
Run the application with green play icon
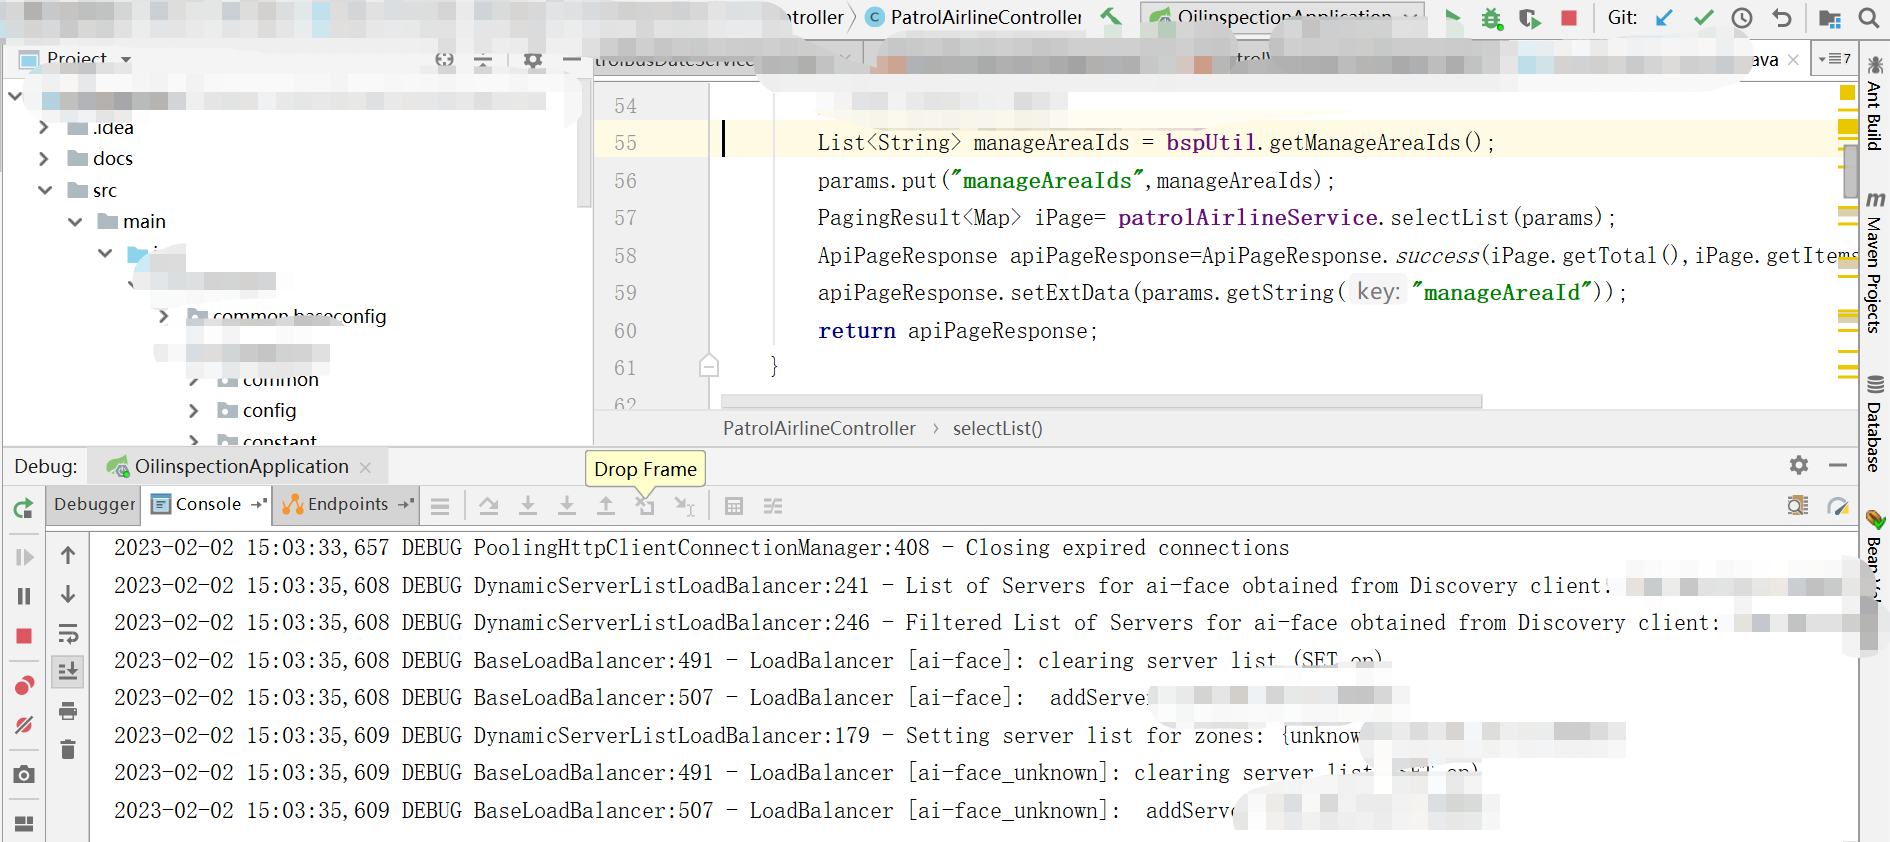1453,17
